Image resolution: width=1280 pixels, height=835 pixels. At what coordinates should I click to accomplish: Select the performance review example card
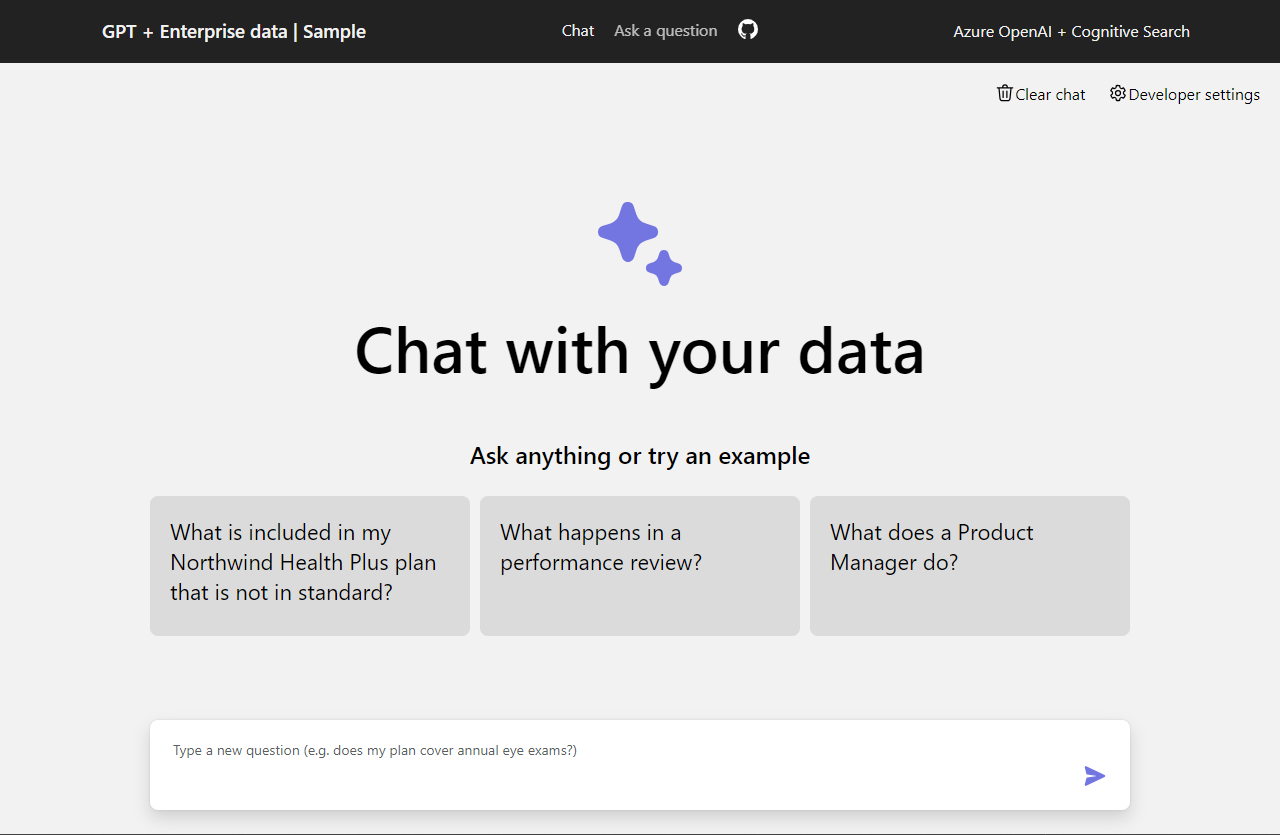pos(639,565)
